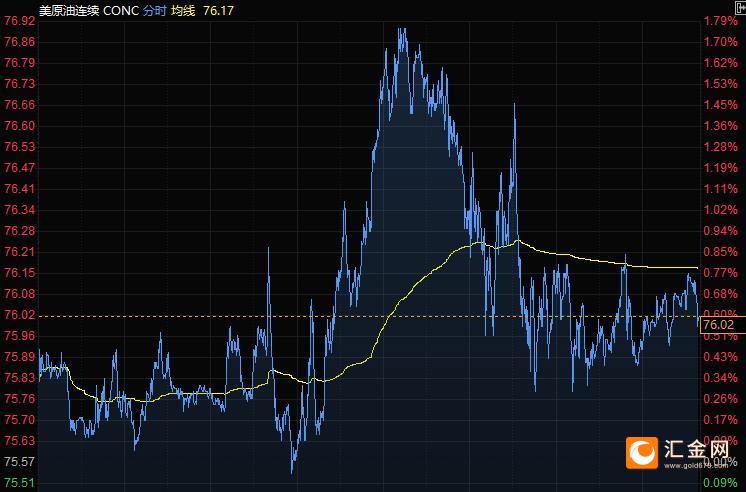Click the 76.53 price axis label
The width and height of the screenshot is (746, 492).
click(x=20, y=147)
